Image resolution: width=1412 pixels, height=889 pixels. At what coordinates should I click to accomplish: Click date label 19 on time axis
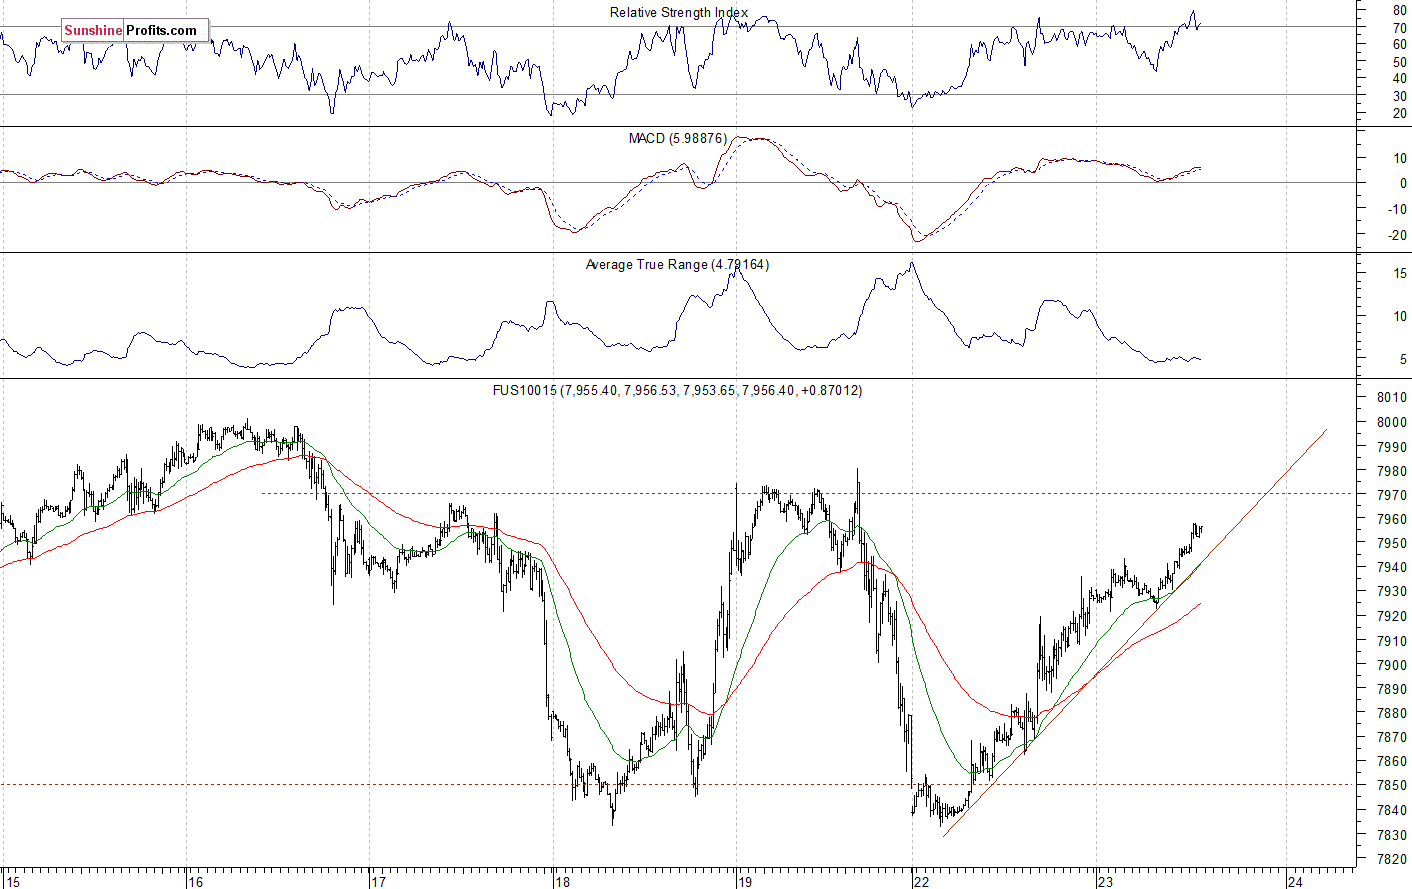tap(745, 882)
